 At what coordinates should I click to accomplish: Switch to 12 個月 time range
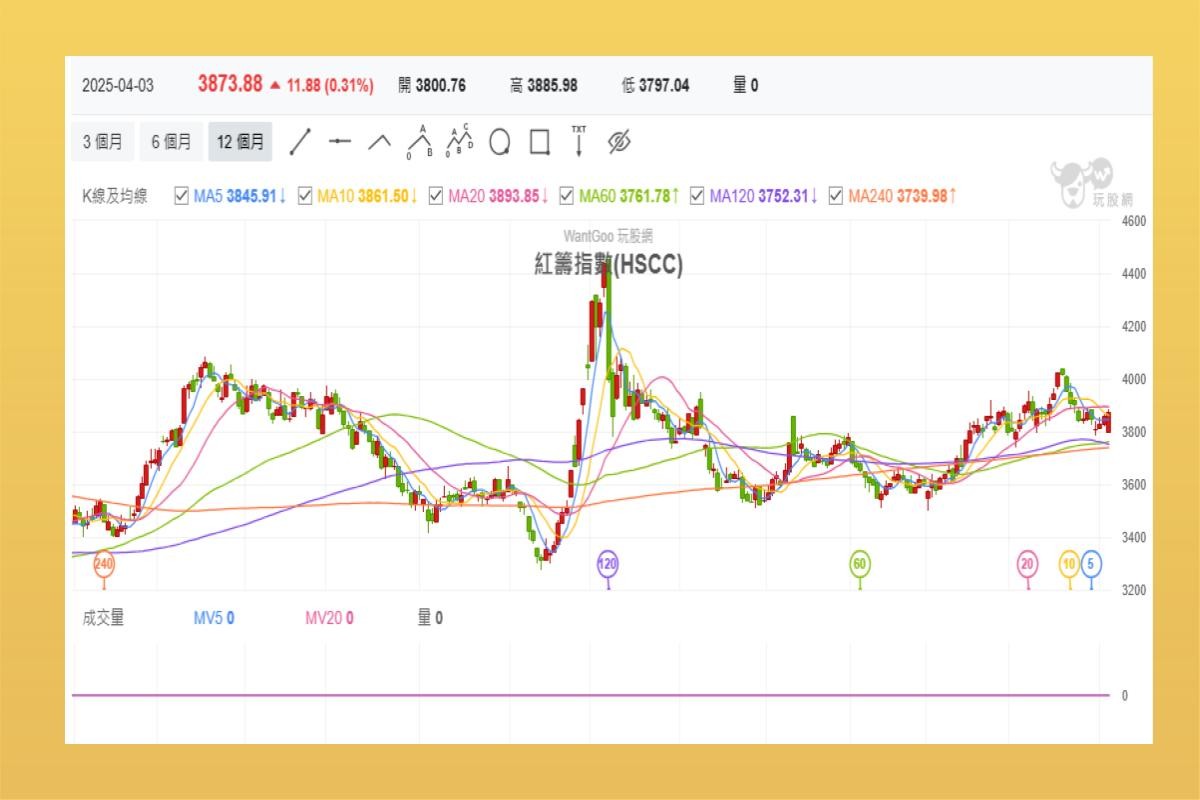click(240, 142)
